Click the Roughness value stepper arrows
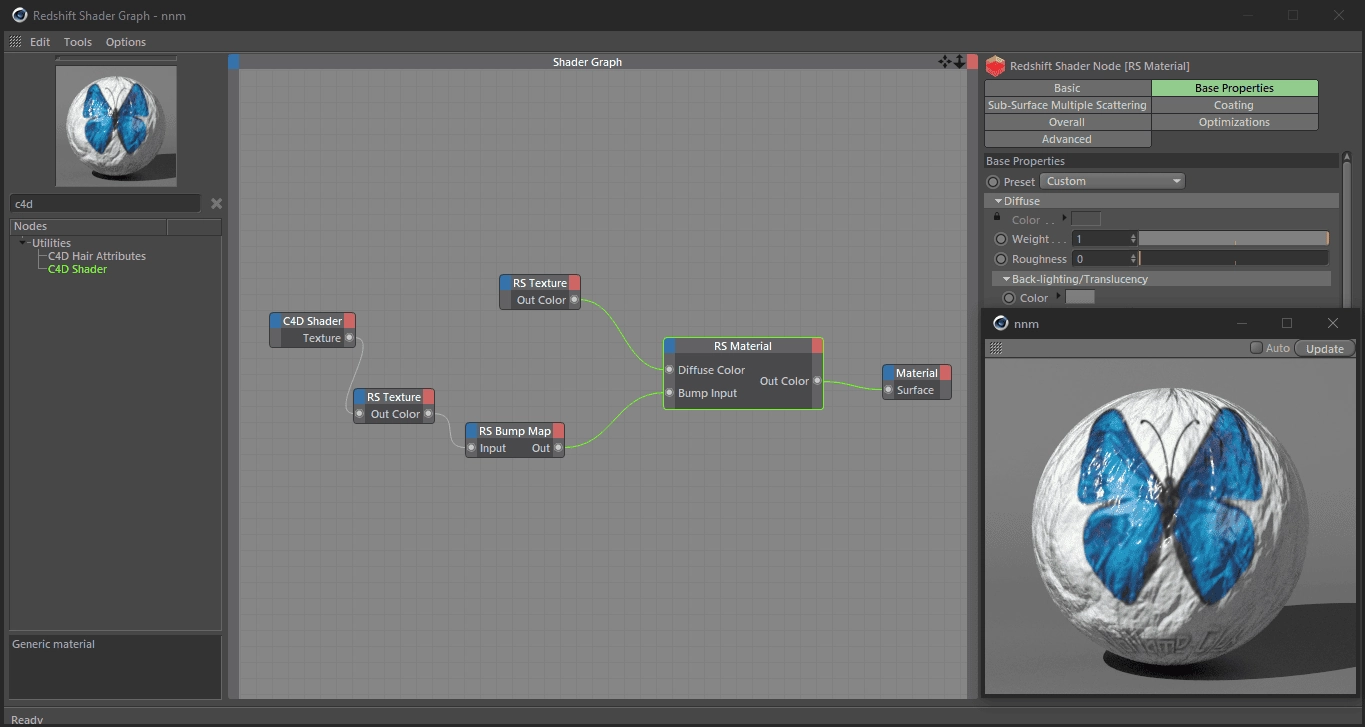1365x727 pixels. click(1133, 259)
